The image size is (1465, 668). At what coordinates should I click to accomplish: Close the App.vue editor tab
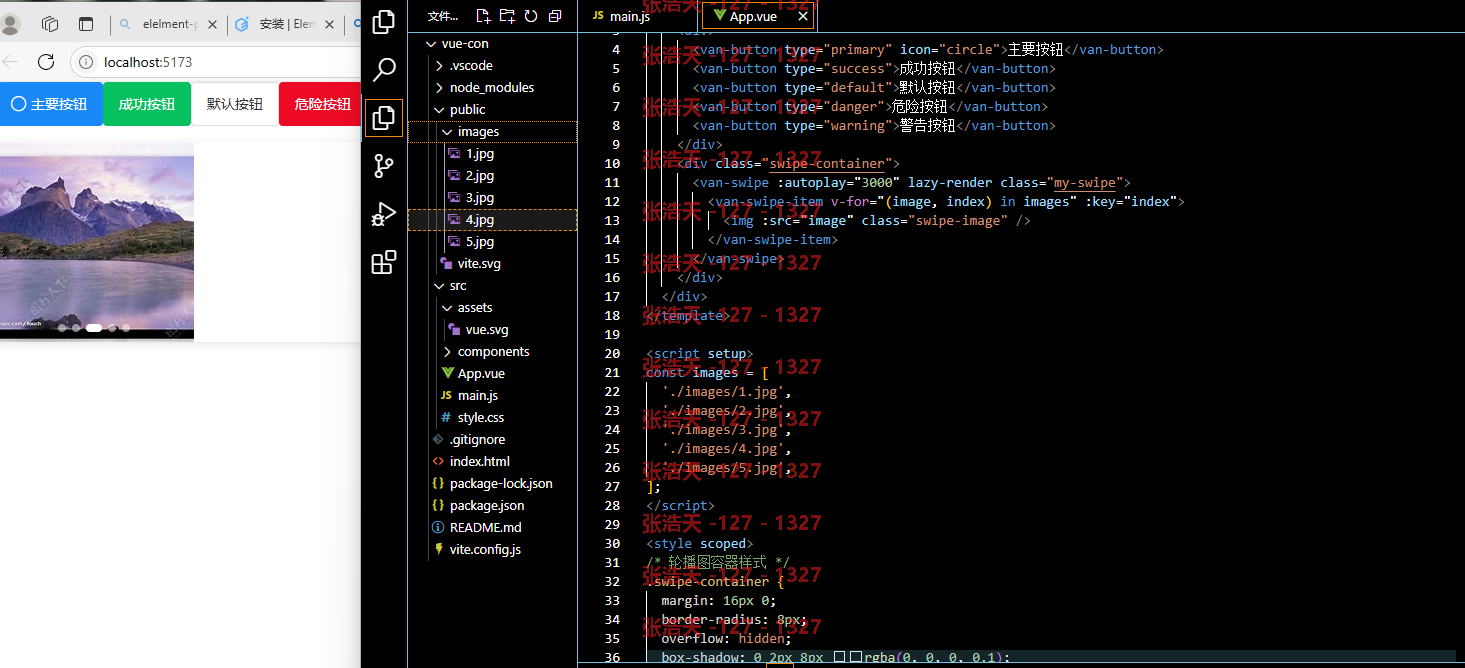(802, 16)
